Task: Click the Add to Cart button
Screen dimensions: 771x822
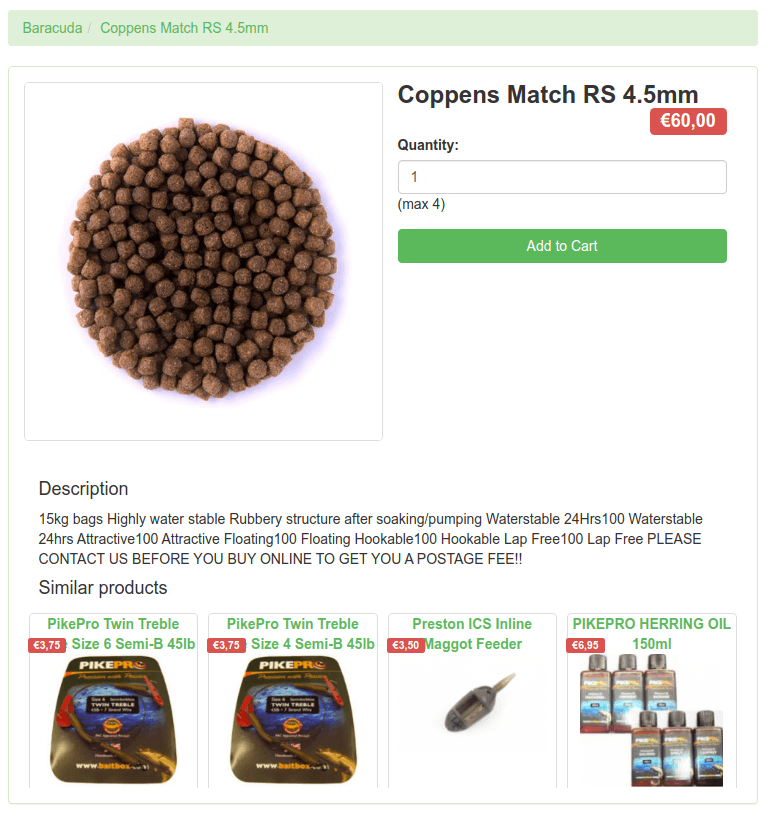Action: tap(562, 246)
